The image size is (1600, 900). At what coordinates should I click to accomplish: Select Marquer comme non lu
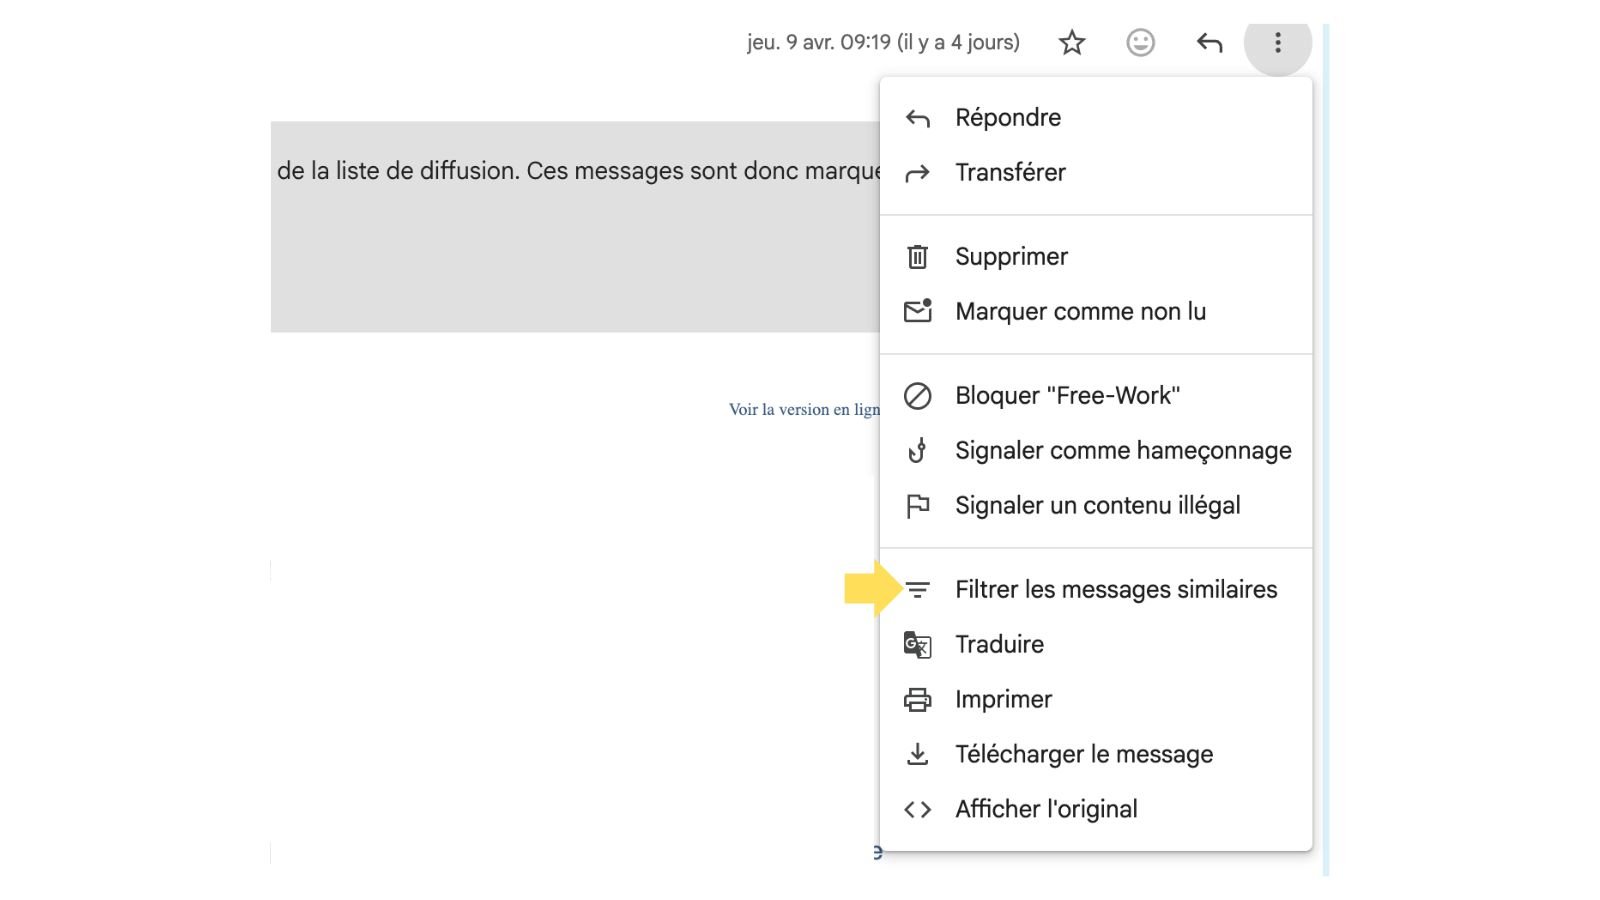click(x=1096, y=312)
